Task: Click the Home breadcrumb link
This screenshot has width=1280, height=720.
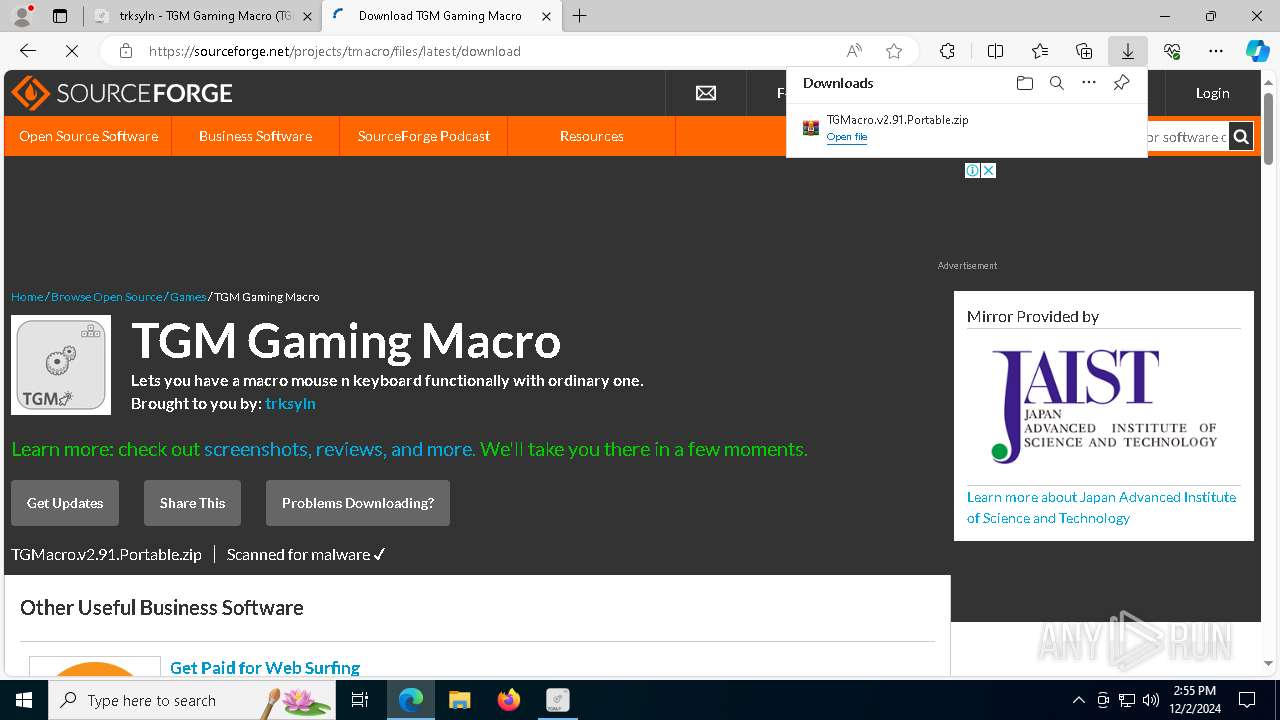Action: 27,297
